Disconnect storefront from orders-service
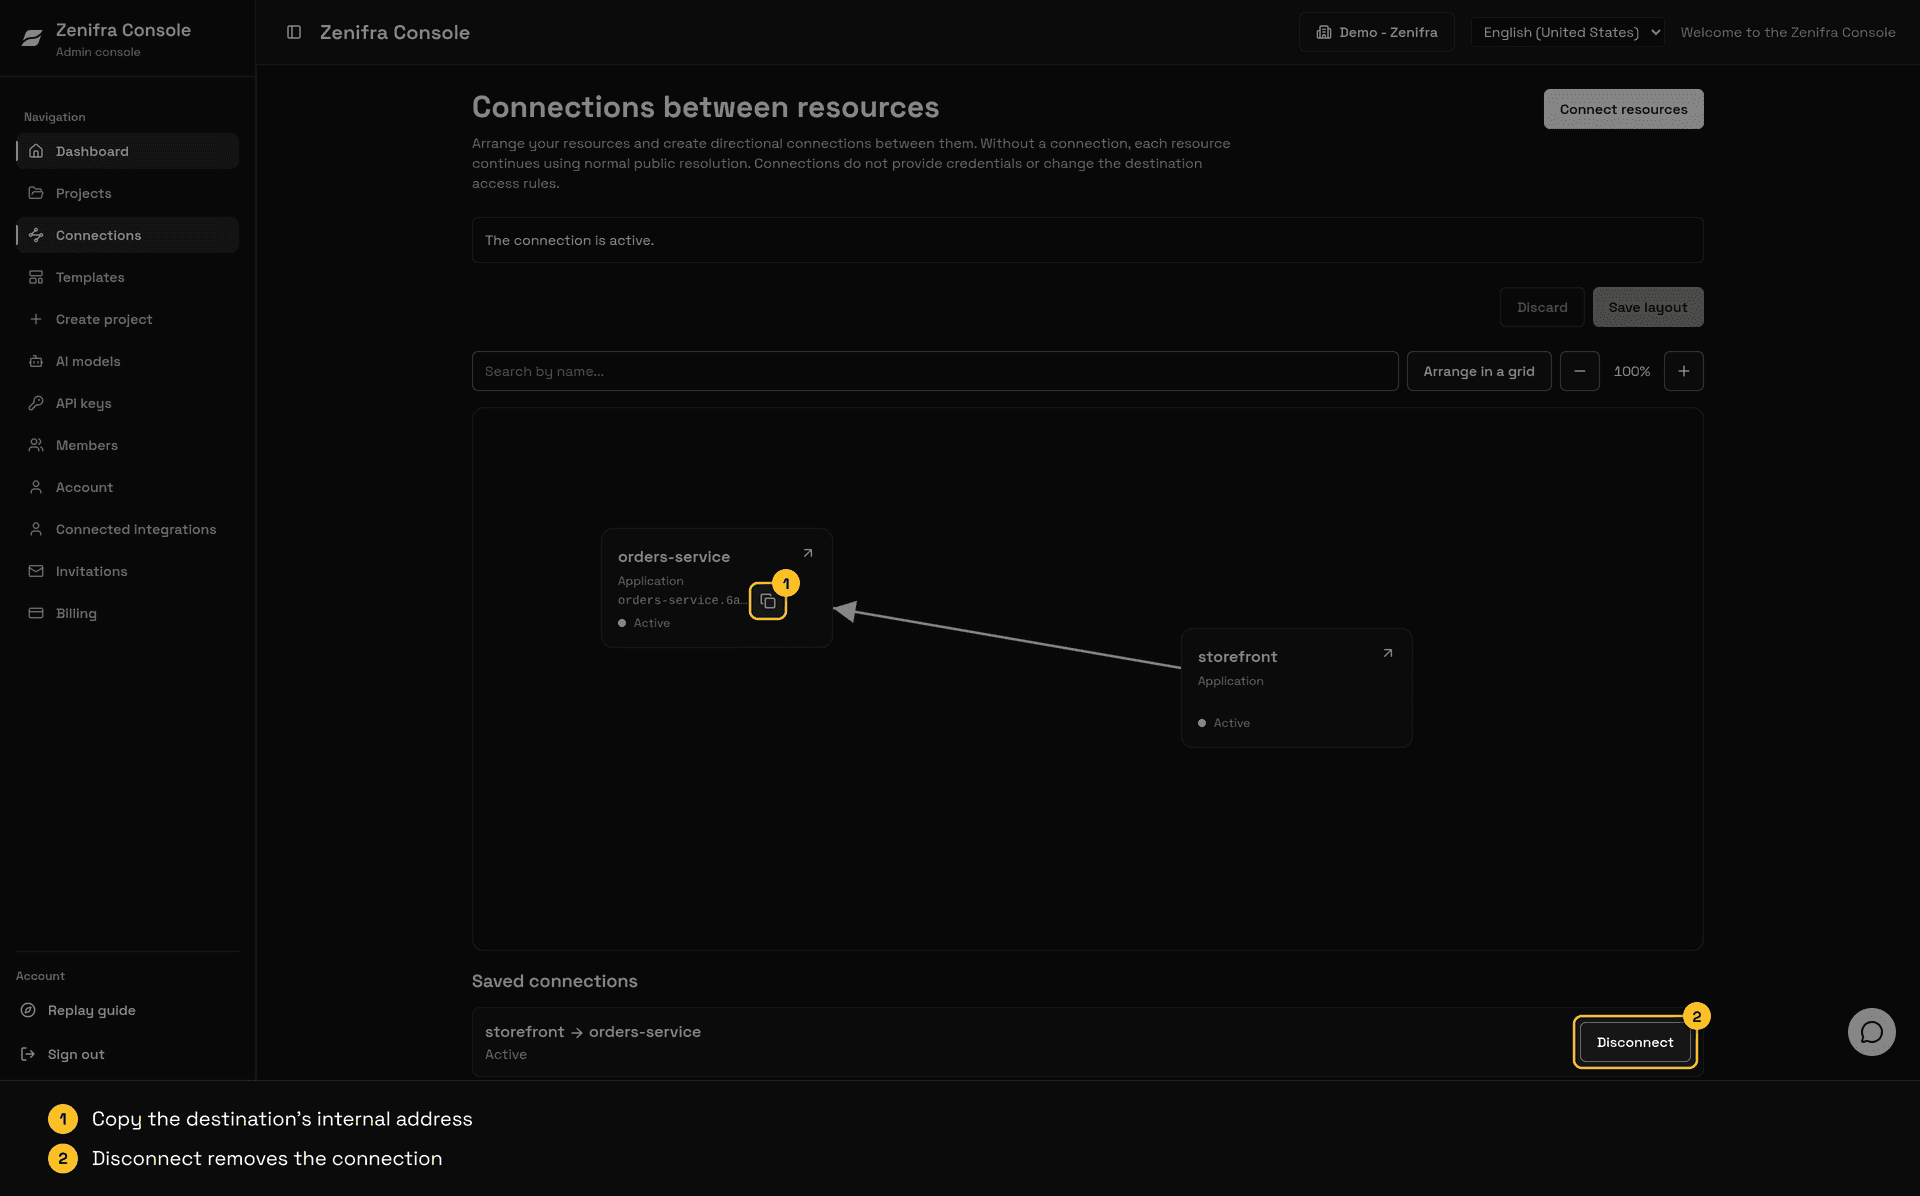Viewport: 1920px width, 1196px height. tap(1635, 1042)
